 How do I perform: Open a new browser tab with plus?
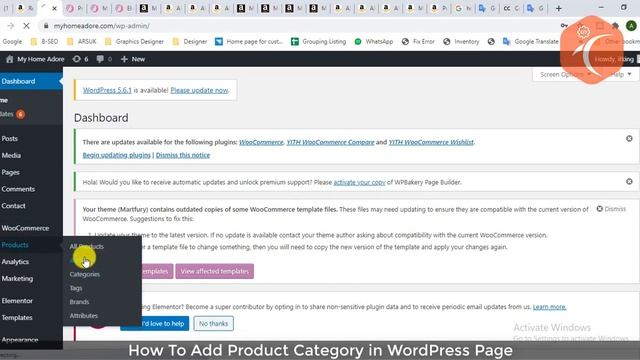point(558,8)
